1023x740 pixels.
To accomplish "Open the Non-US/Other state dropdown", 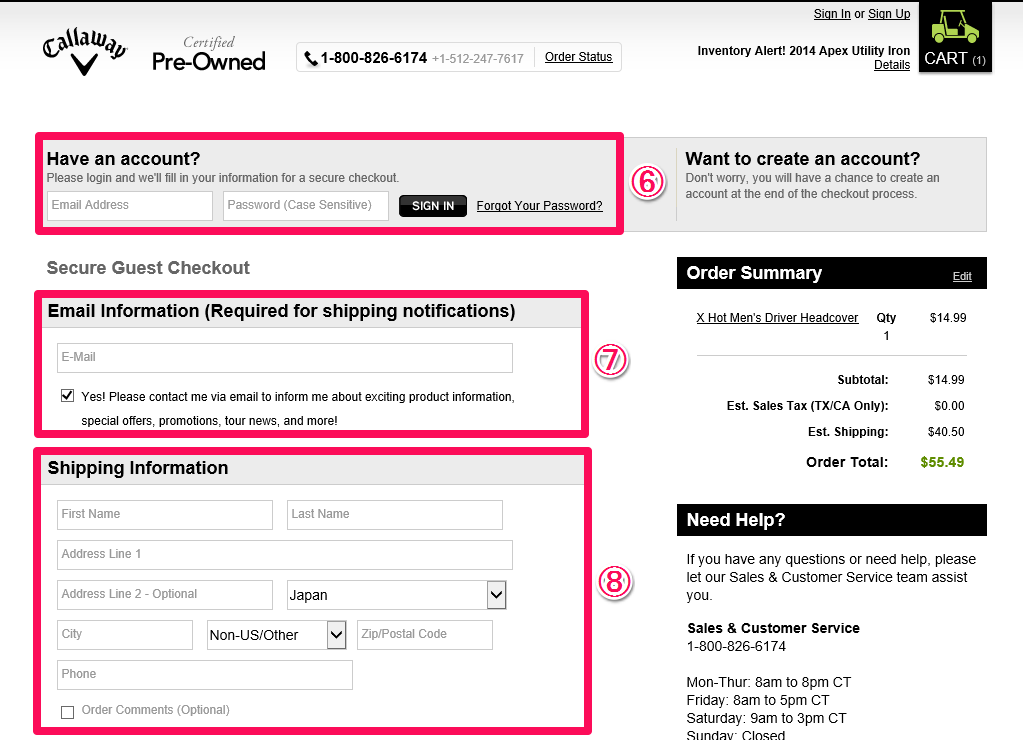I will pos(277,635).
